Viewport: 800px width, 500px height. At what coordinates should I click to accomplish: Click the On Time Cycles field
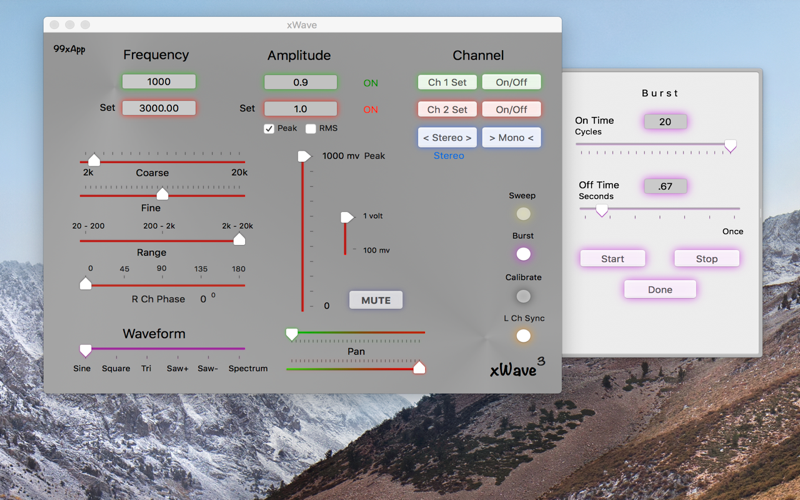665,122
